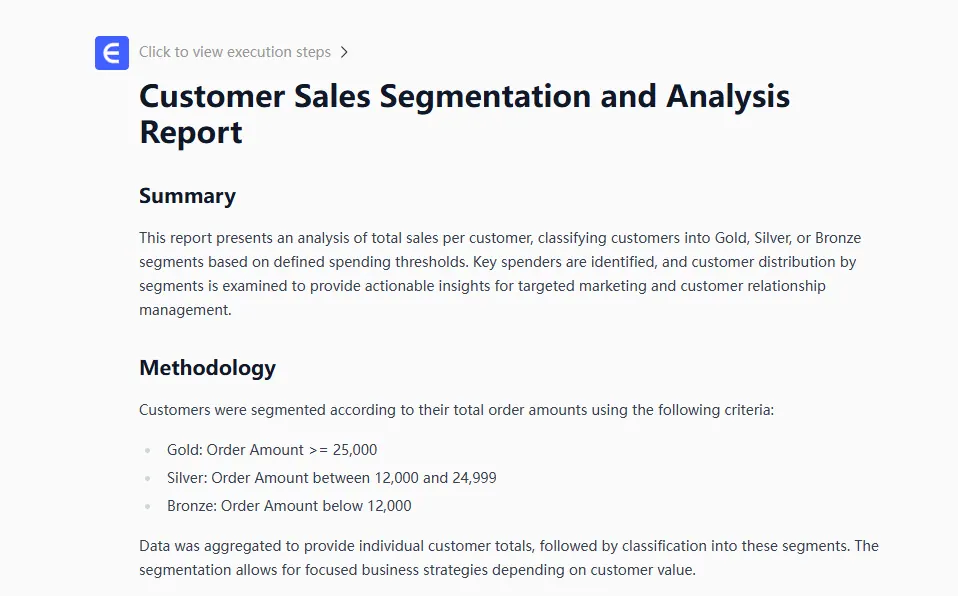This screenshot has height=596, width=958.
Task: Click the word 'management.' ending the Summary paragraph
Action: [x=185, y=310]
